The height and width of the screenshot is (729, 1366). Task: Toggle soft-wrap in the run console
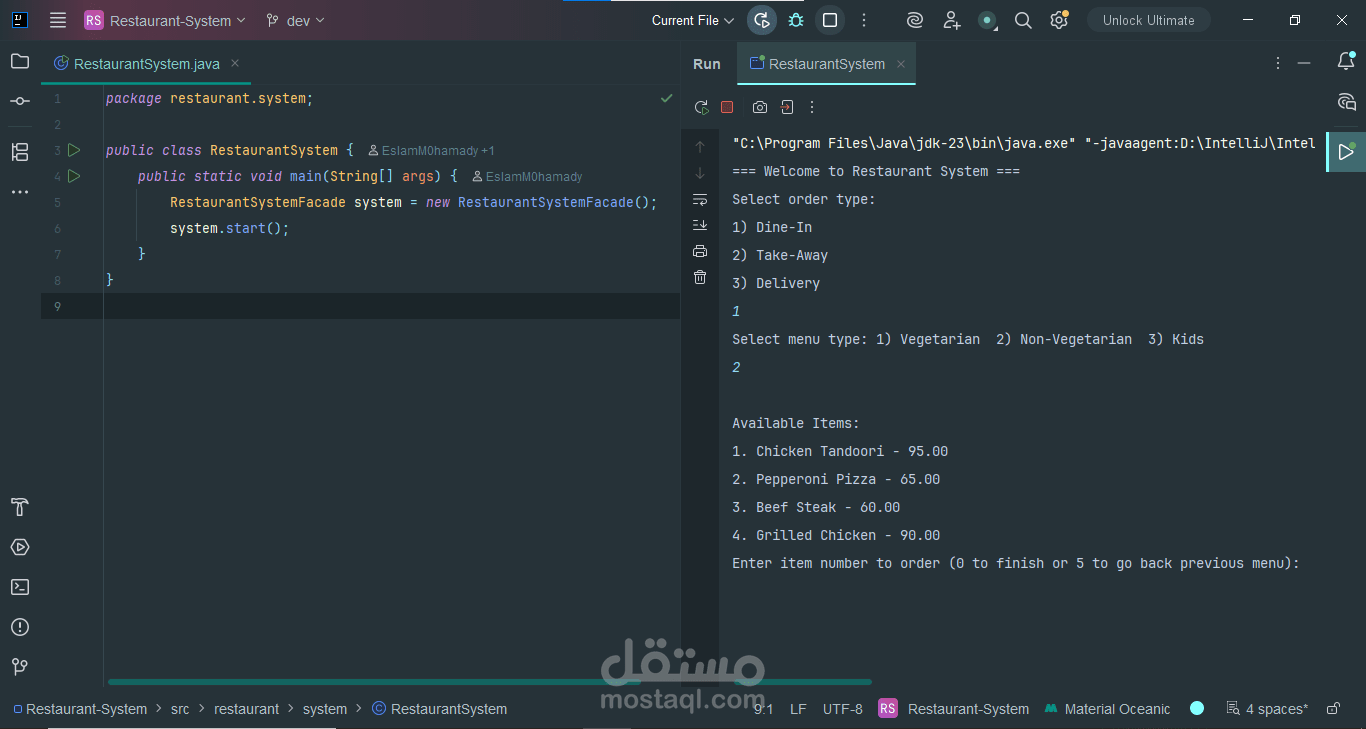pyautogui.click(x=699, y=199)
